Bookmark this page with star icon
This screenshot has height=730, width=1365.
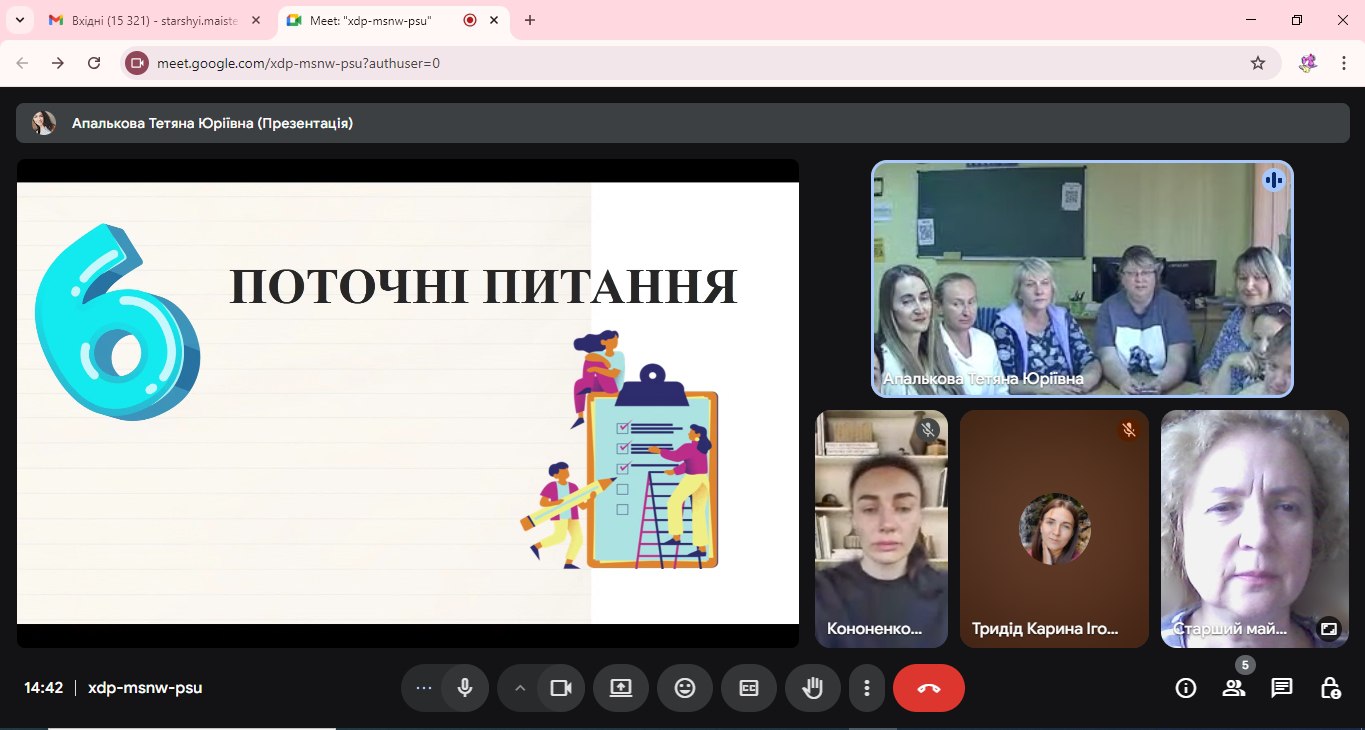click(x=1258, y=63)
